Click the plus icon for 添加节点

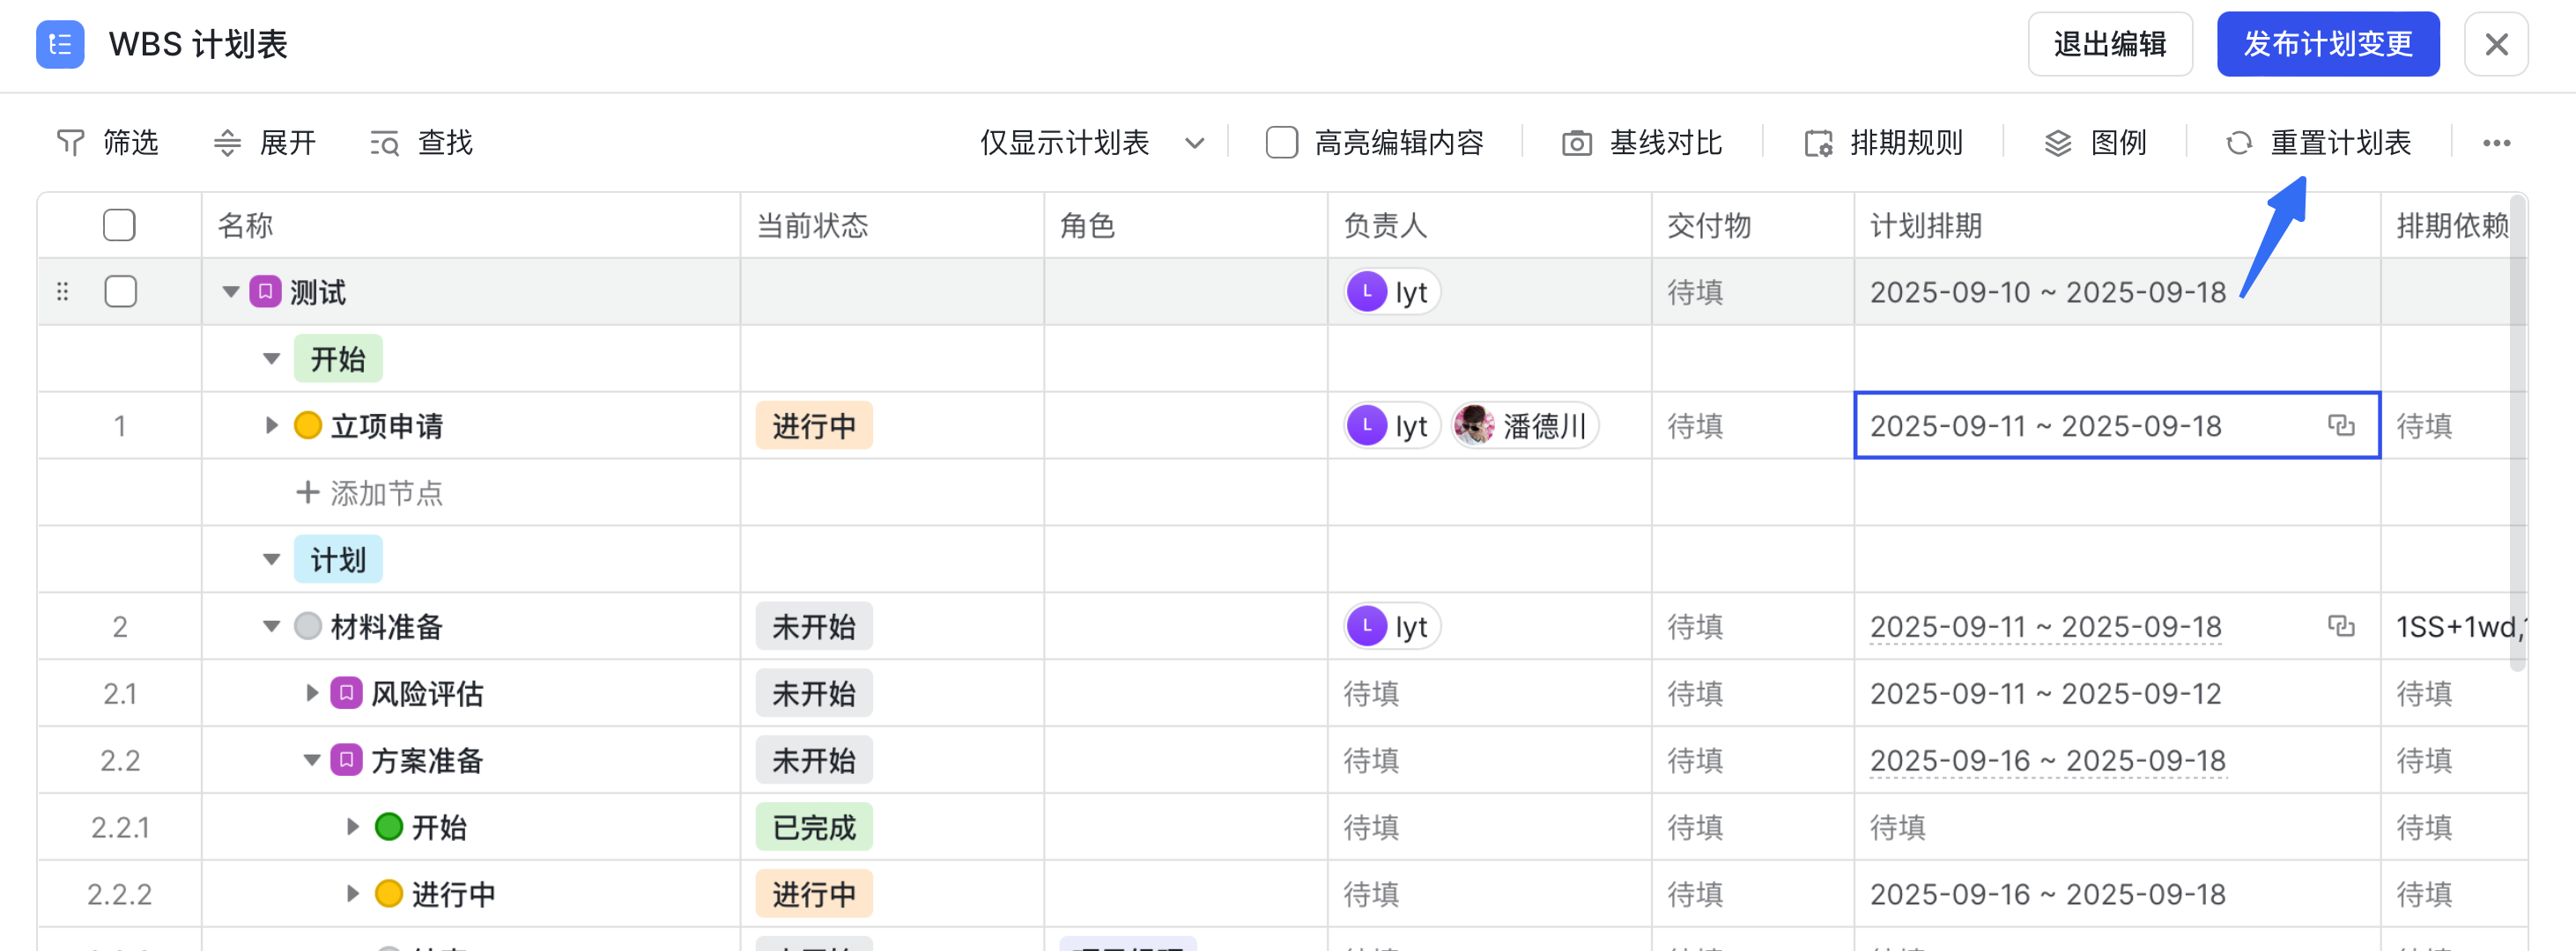[x=308, y=492]
